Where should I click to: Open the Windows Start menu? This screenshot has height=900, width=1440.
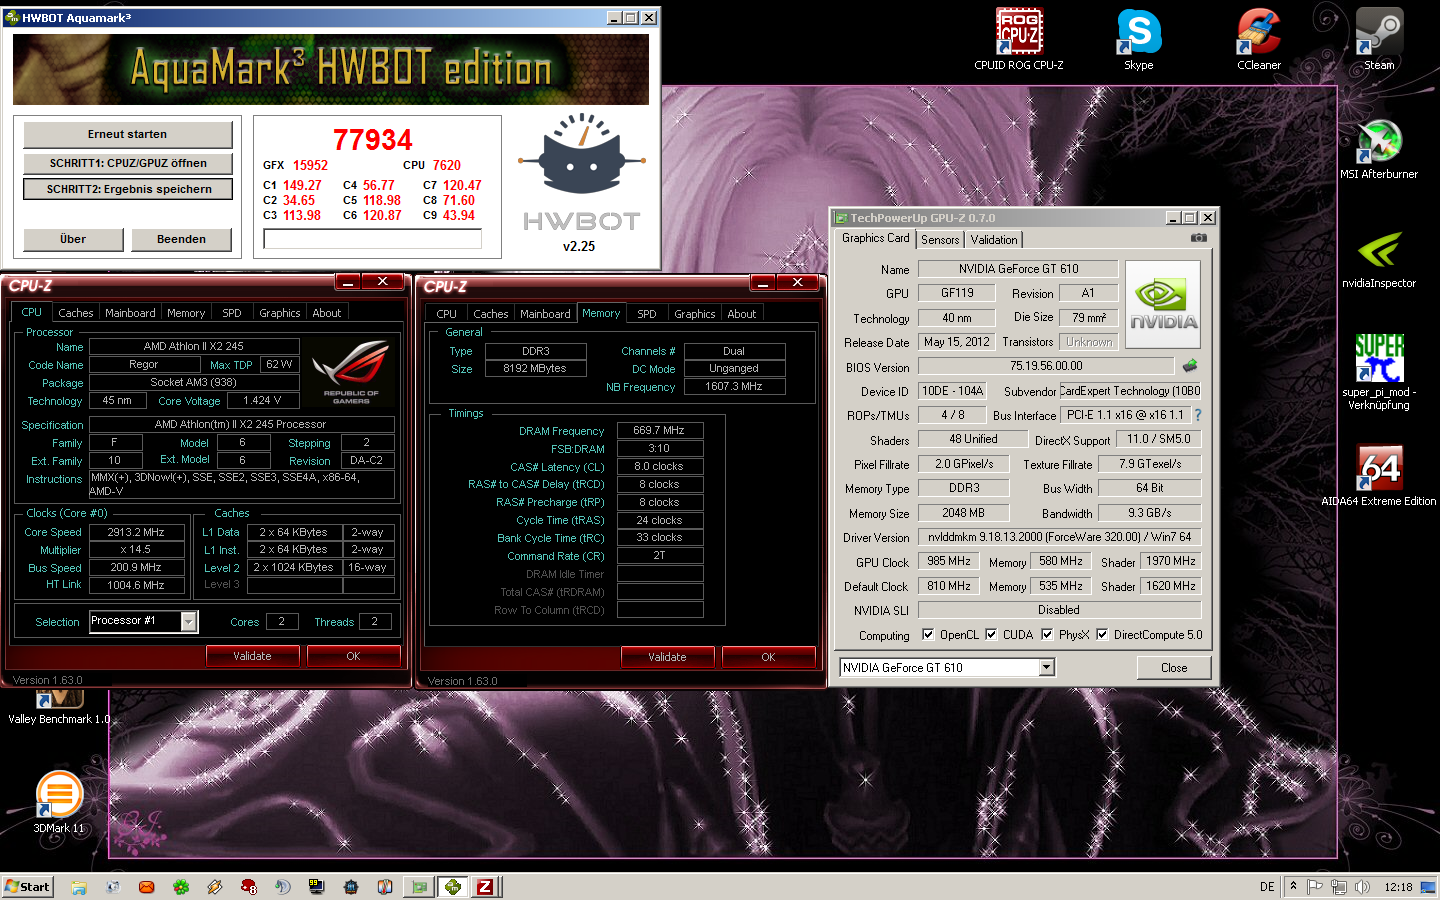click(x=27, y=886)
